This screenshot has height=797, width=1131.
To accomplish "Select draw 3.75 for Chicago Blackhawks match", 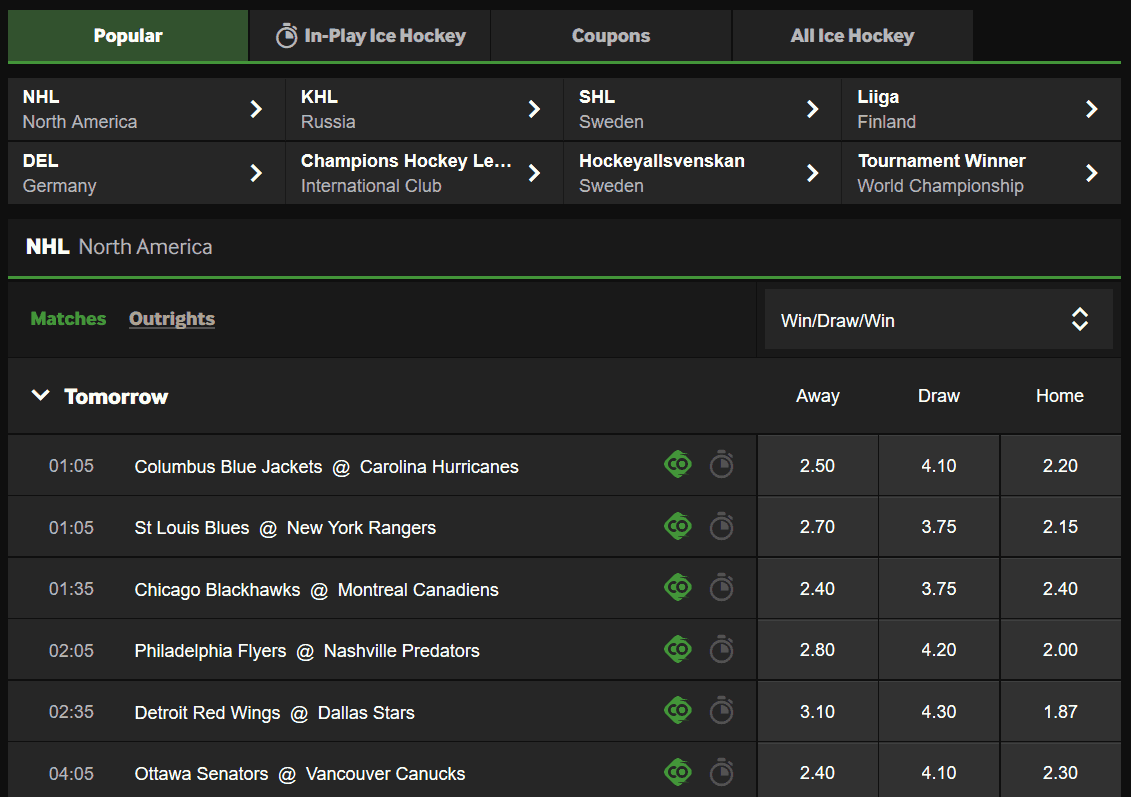I will click(x=938, y=589).
